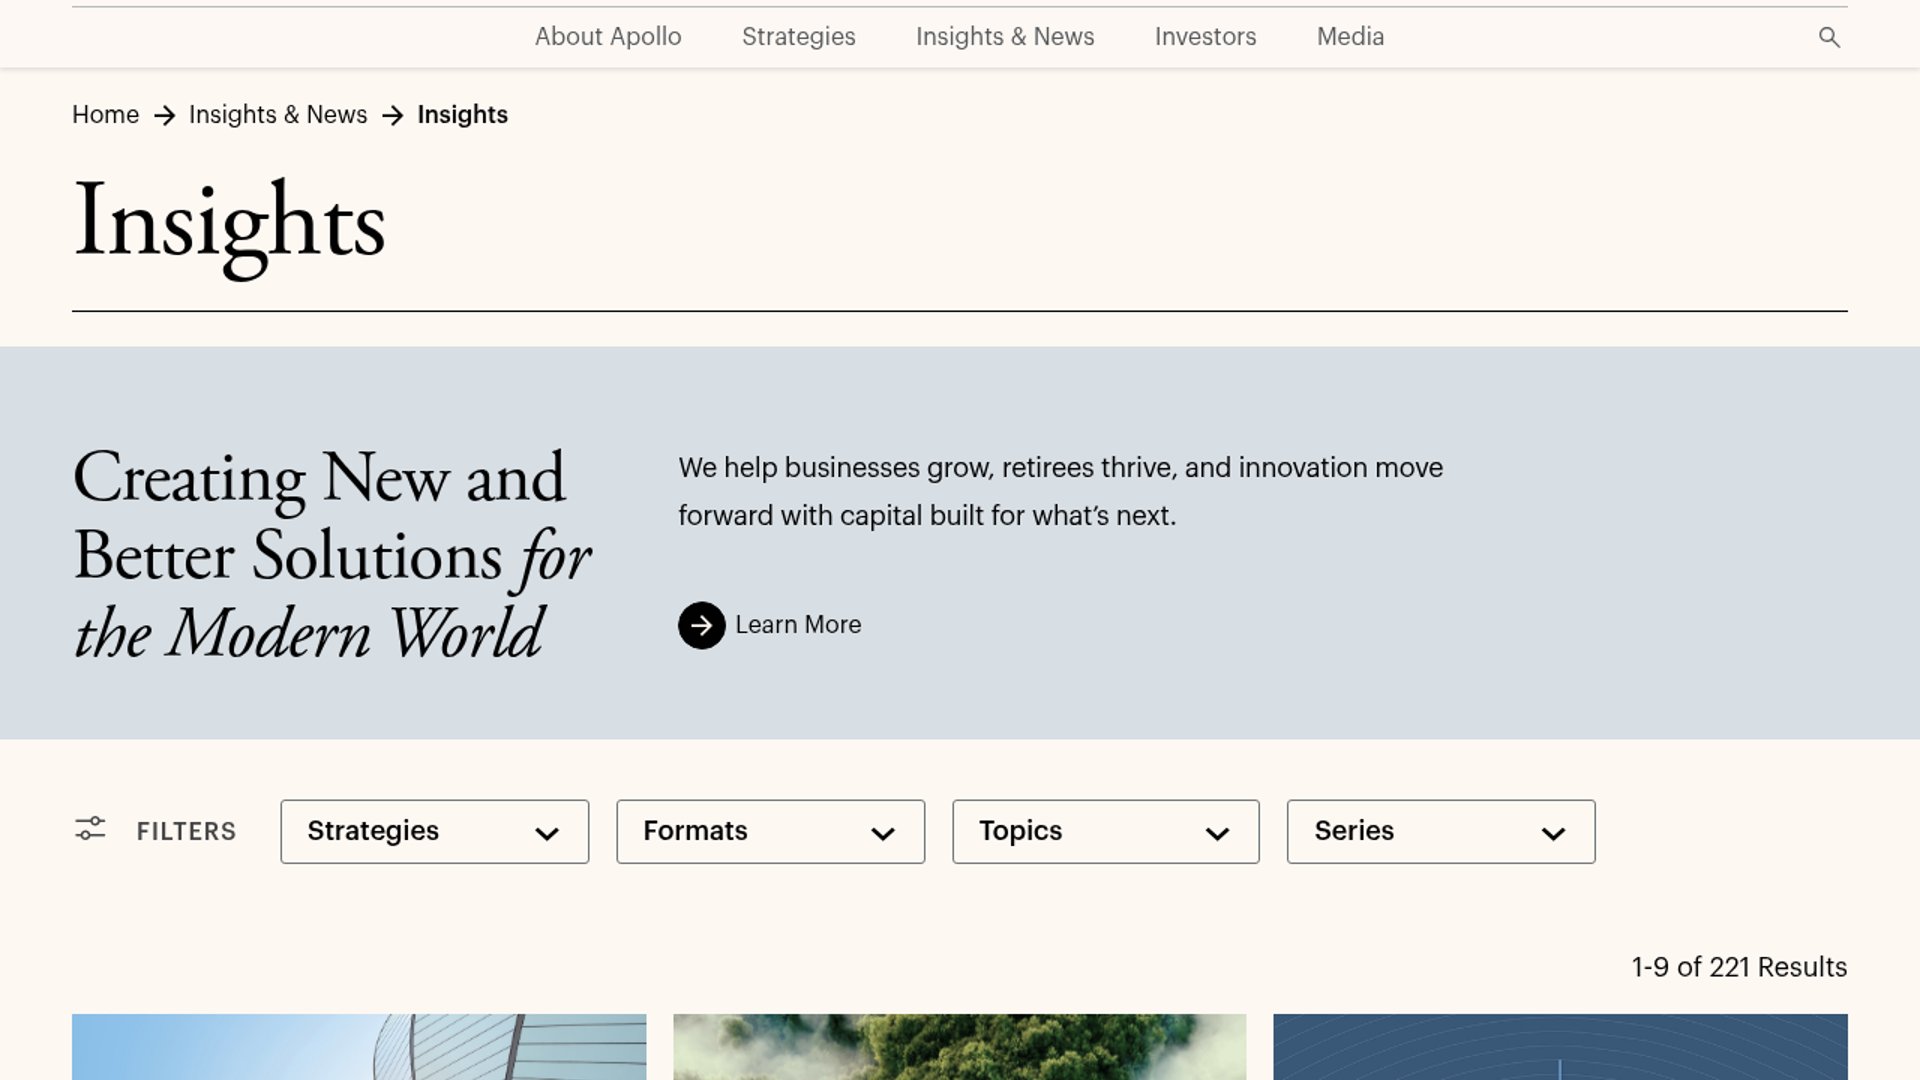Open the Media menu
The width and height of the screenshot is (1920, 1080).
coord(1350,37)
